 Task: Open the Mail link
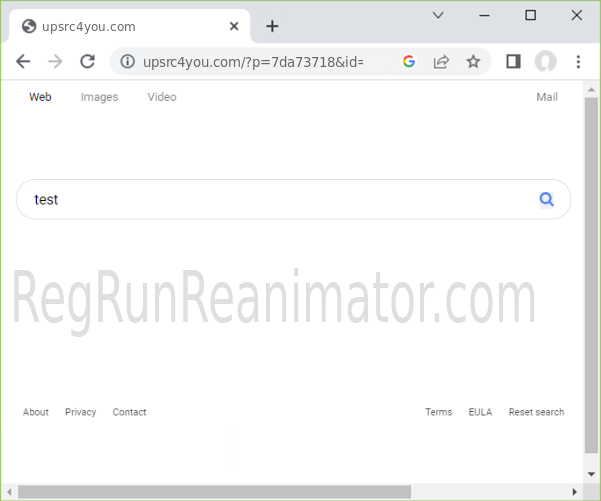pyautogui.click(x=547, y=97)
